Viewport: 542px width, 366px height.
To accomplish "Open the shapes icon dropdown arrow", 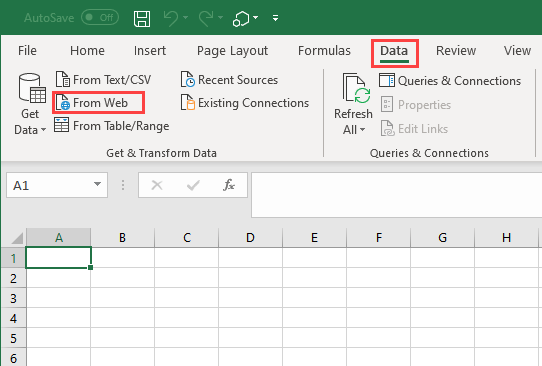I will 255,17.
